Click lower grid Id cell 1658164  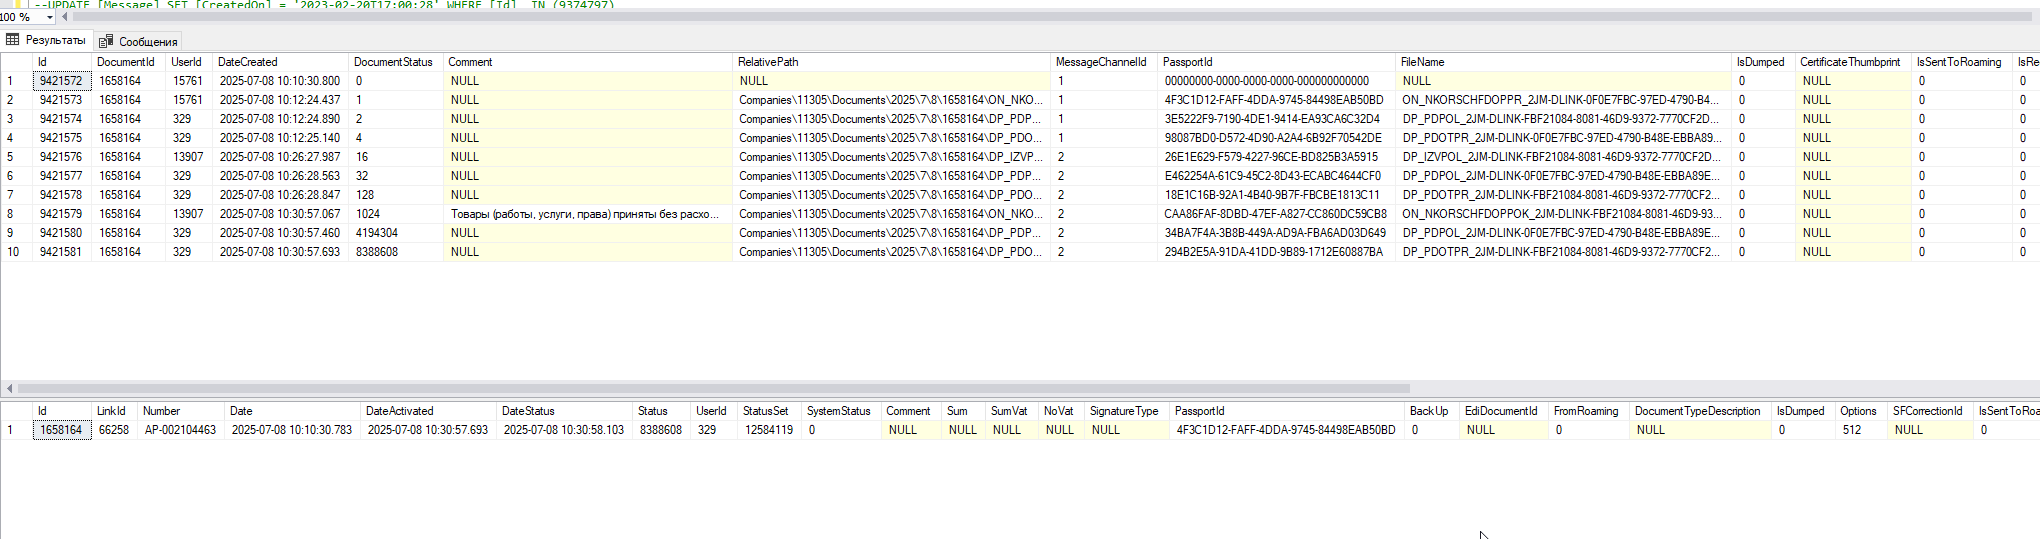click(62, 430)
